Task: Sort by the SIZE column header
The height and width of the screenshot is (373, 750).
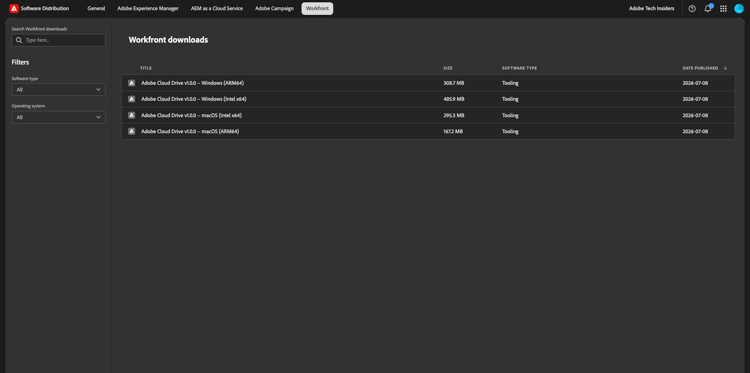Action: point(448,68)
